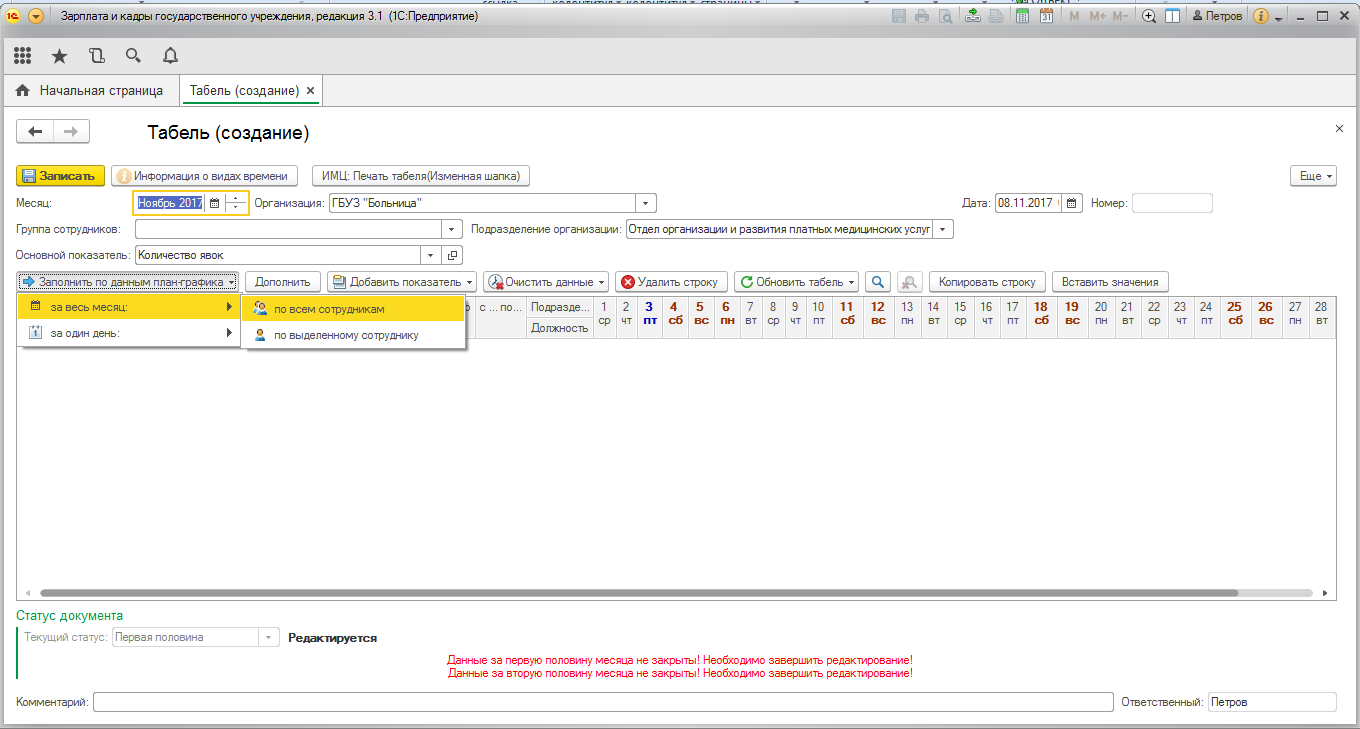Viewport: 1360px width, 729px height.
Task: Click into the Комментарий input field
Action: point(602,702)
